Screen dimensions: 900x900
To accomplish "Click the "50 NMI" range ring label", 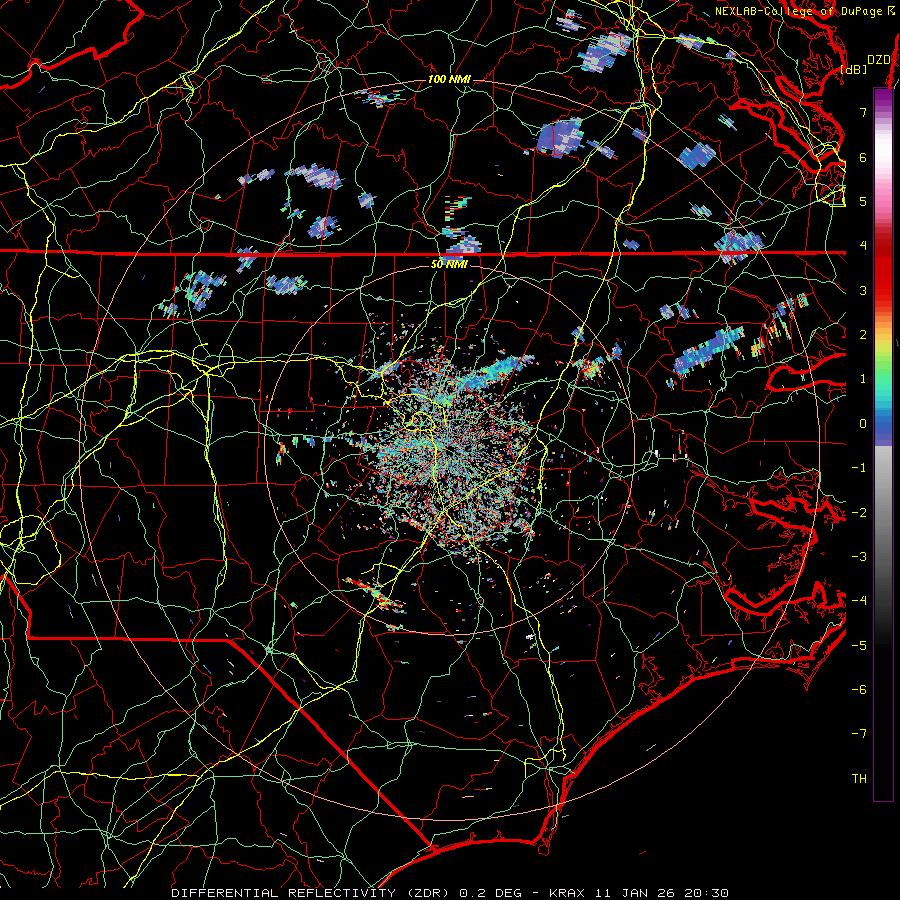I will point(449,264).
